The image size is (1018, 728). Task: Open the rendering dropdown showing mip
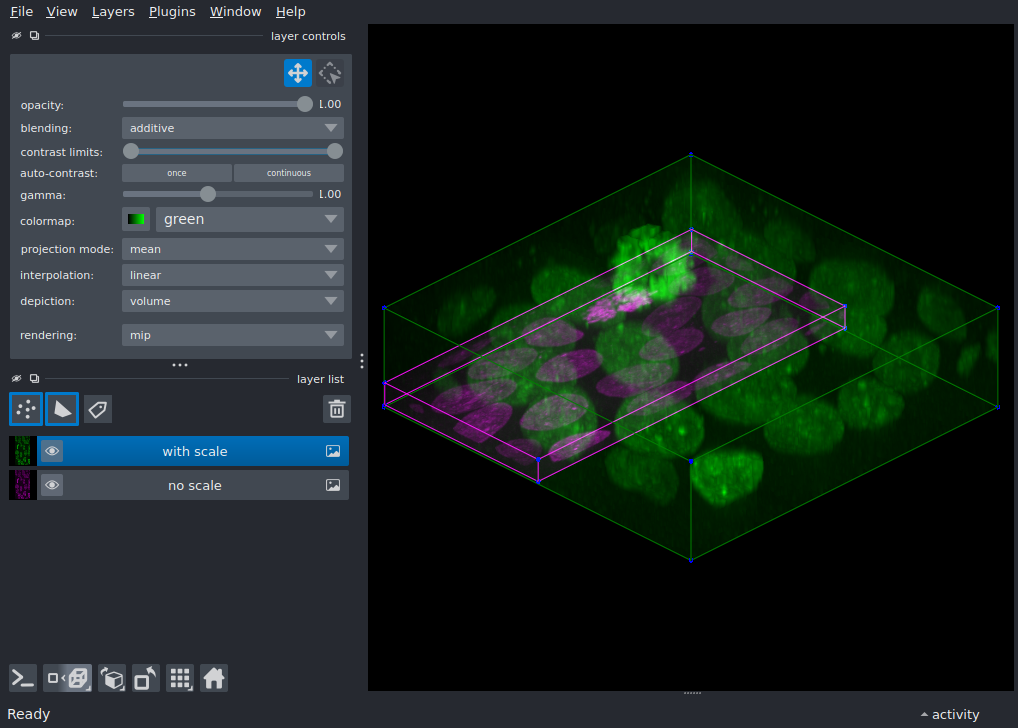point(232,335)
